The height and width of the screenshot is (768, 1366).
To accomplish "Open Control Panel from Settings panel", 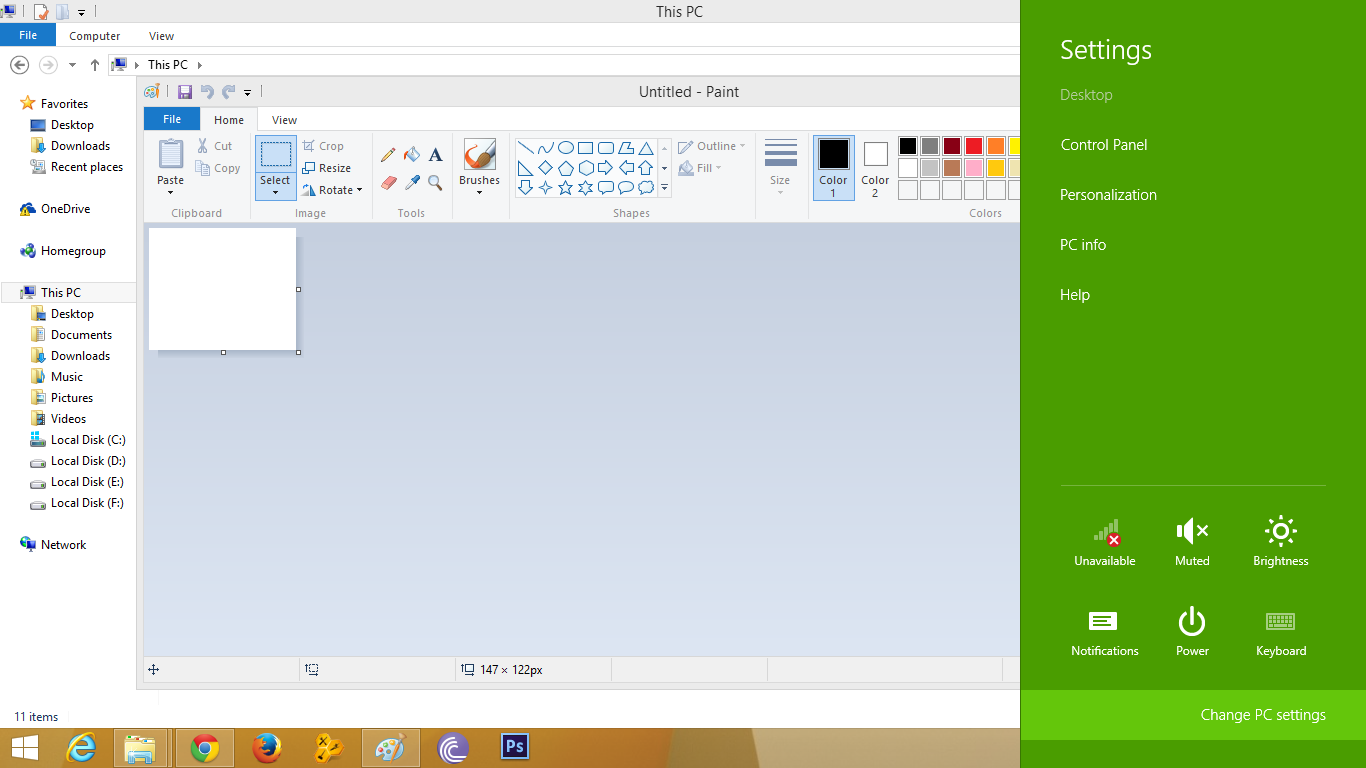I will click(x=1103, y=145).
